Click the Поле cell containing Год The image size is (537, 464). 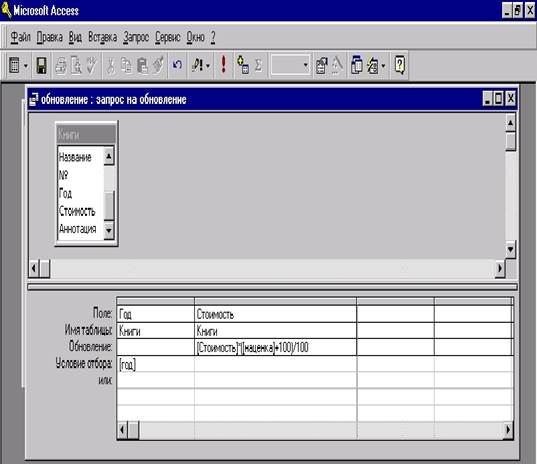(155, 314)
